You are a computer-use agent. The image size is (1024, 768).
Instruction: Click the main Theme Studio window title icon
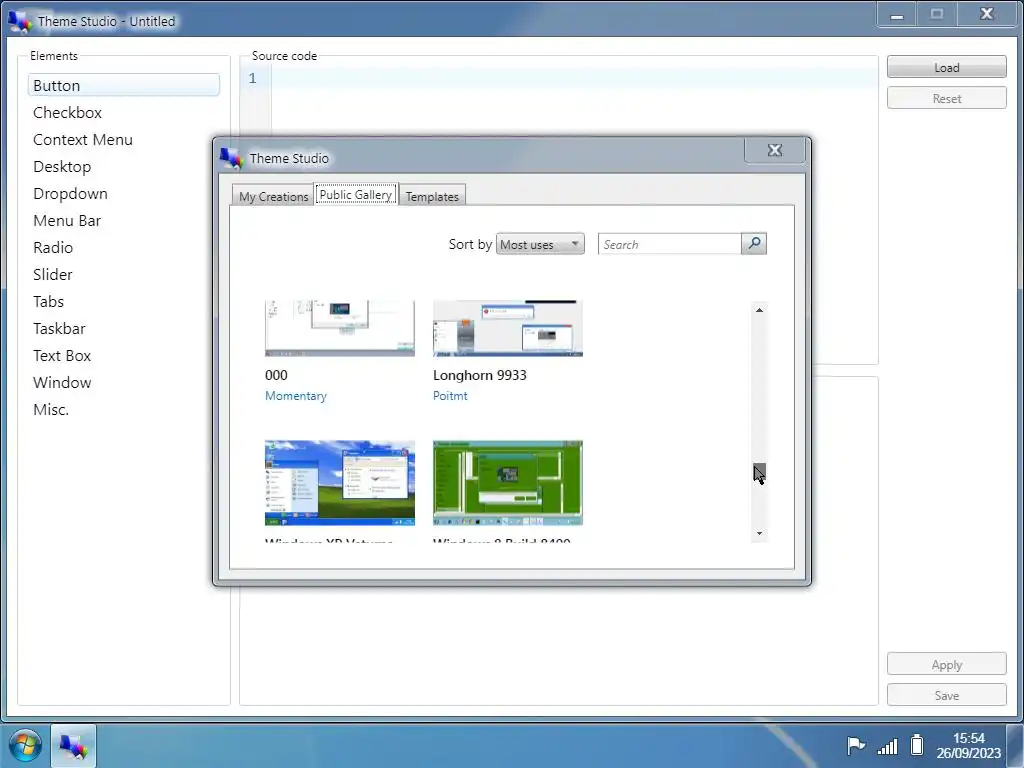click(x=20, y=21)
